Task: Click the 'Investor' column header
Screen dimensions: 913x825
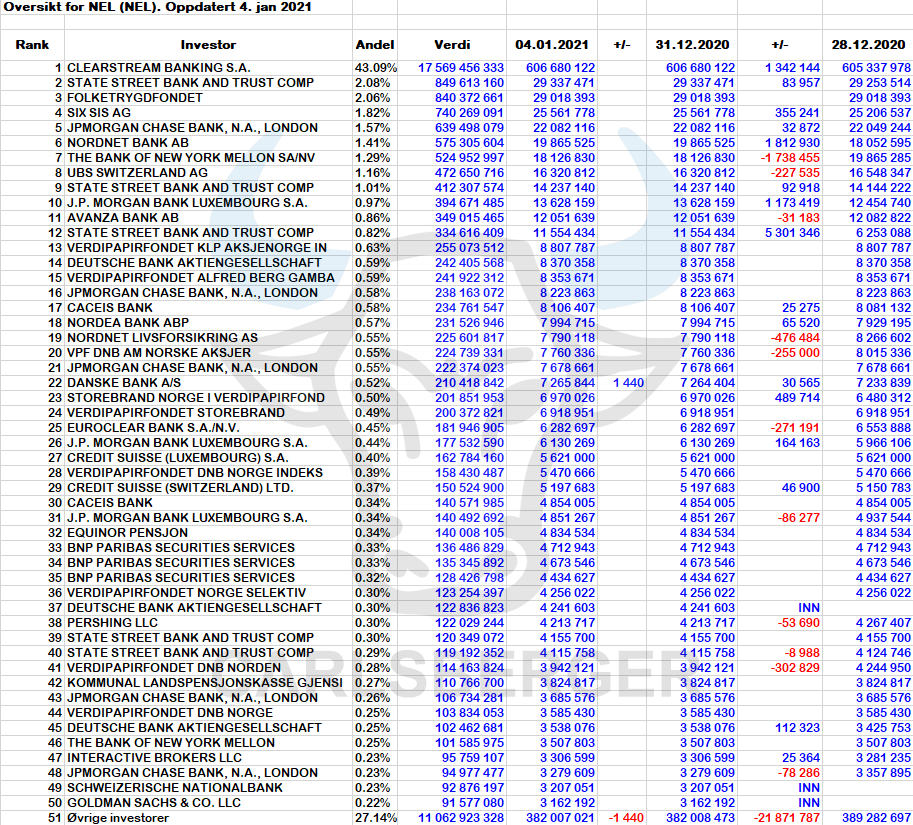Action: coord(208,45)
